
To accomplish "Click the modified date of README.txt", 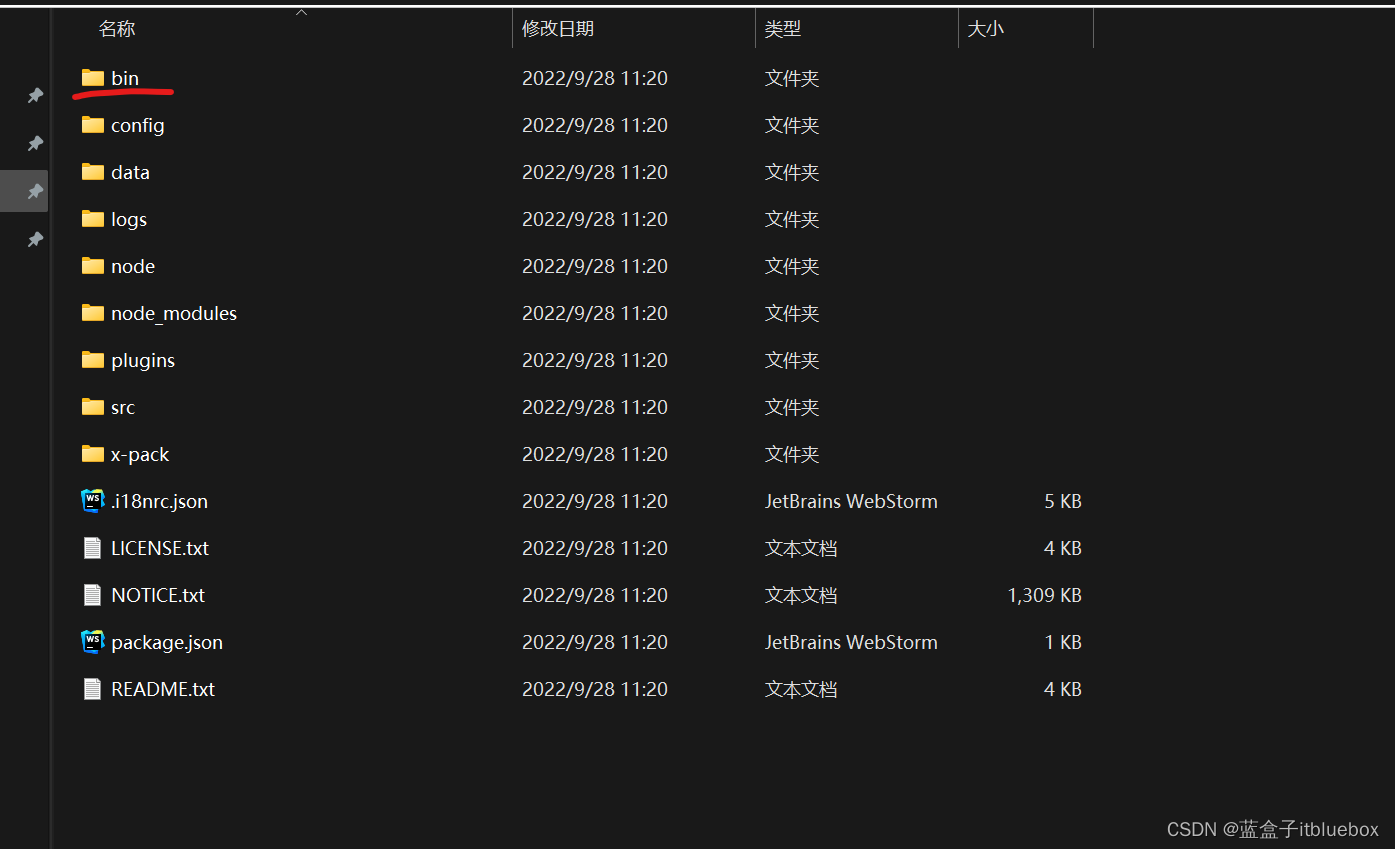I will pyautogui.click(x=595, y=689).
